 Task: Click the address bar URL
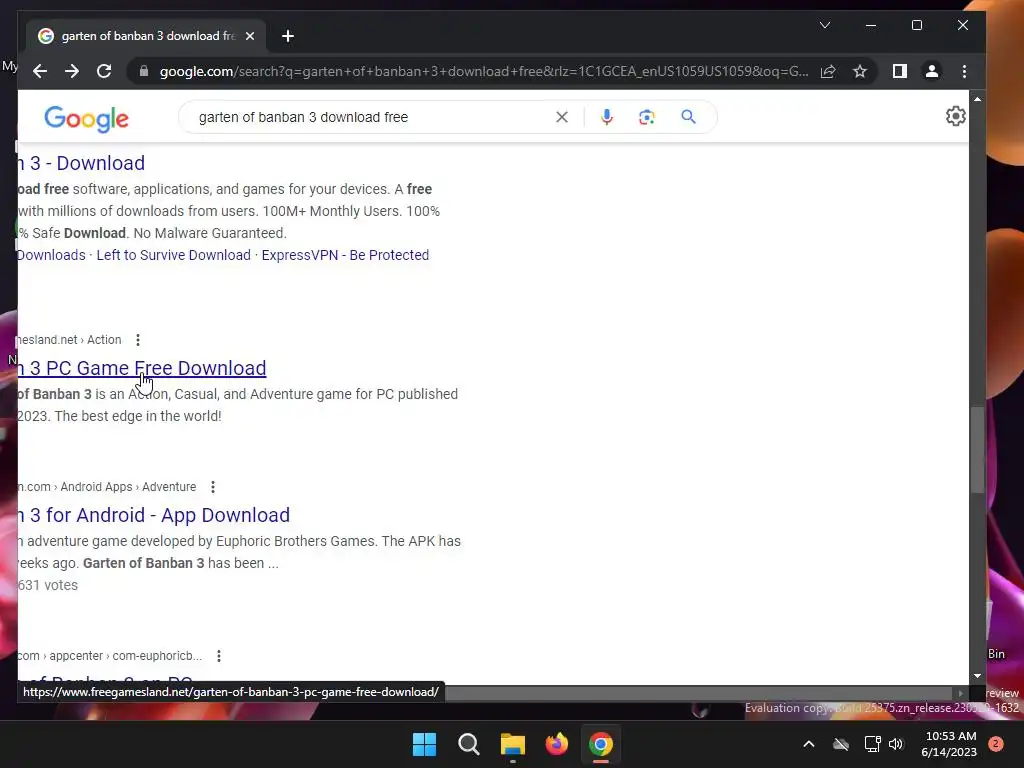pos(483,71)
